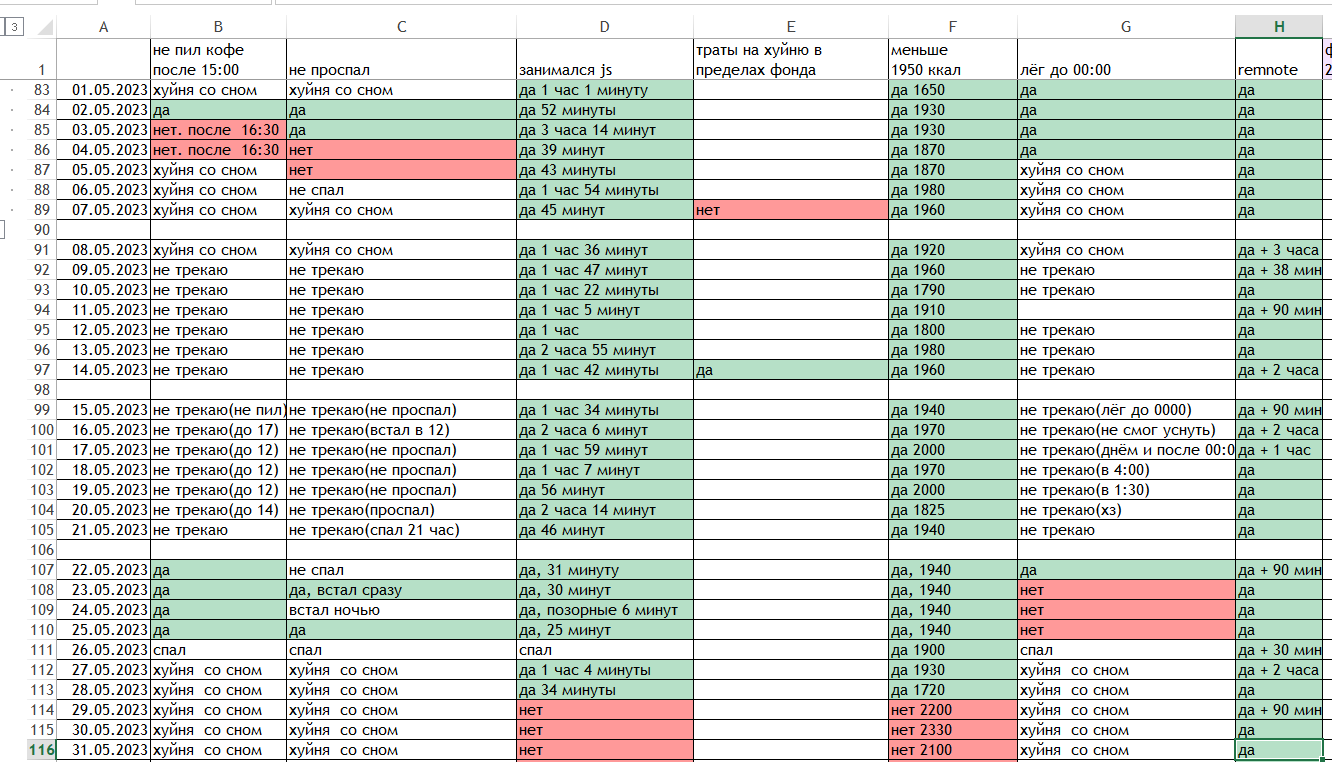Click cell 'не трекаю(встал в 12)'
The image size is (1332, 762).
pyautogui.click(x=401, y=430)
